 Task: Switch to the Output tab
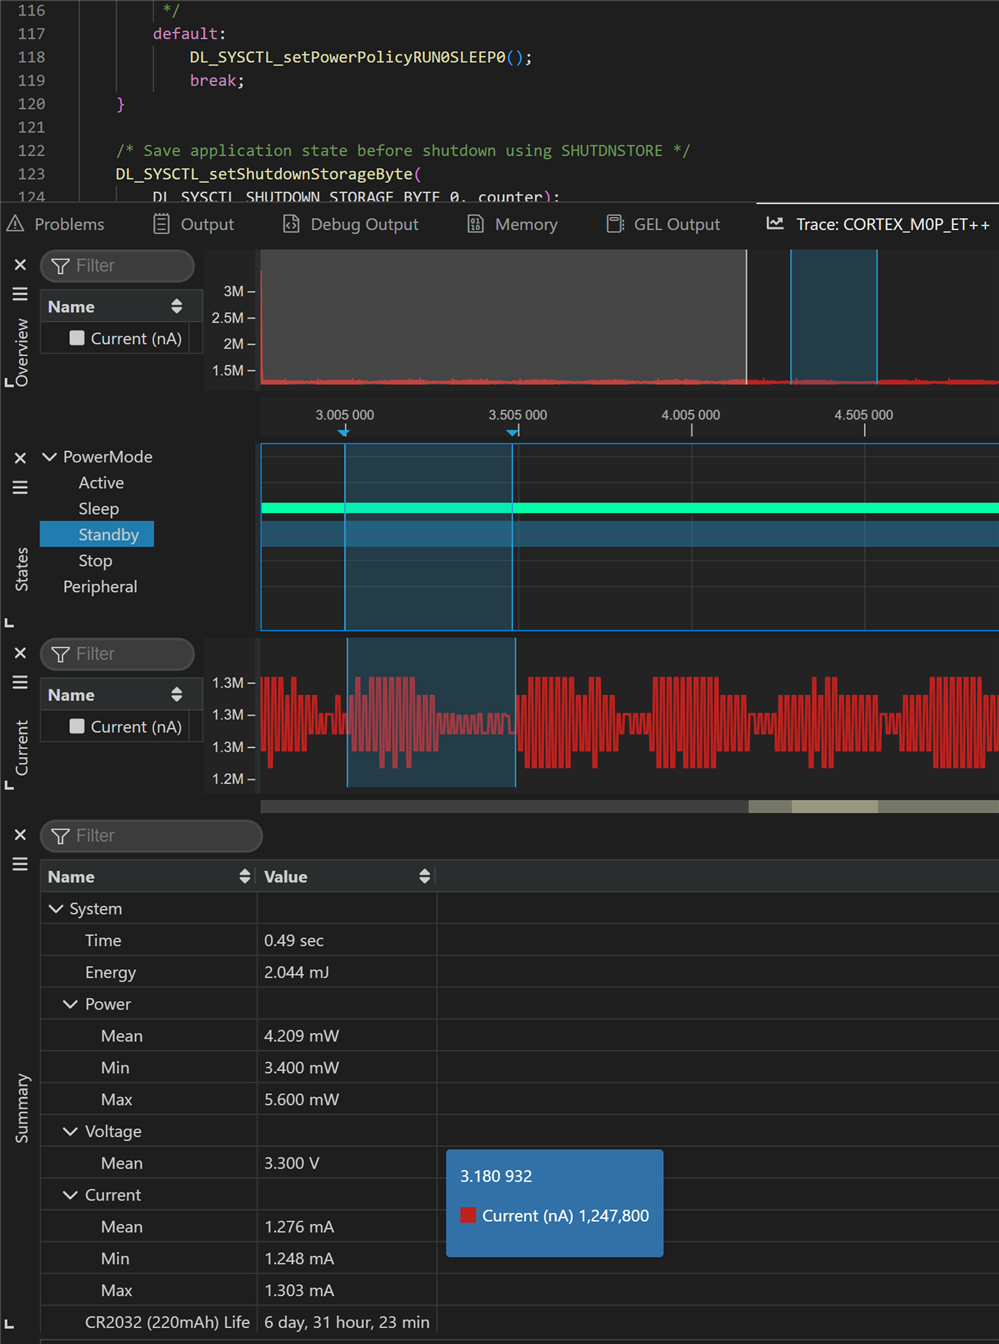(x=194, y=224)
